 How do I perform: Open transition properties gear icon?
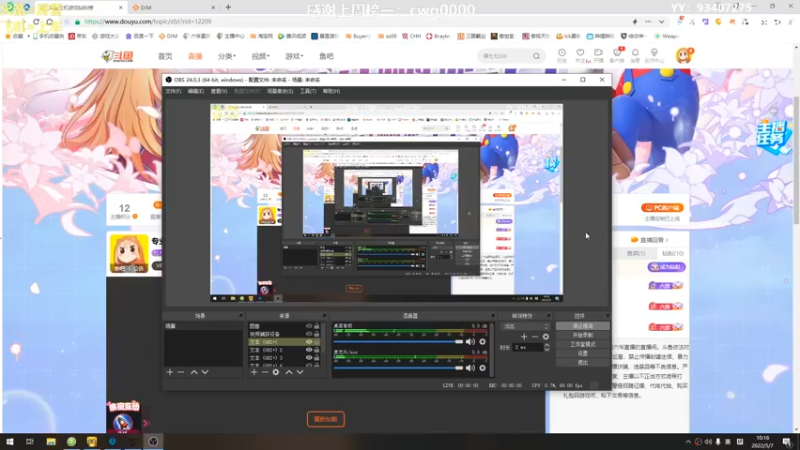point(546,337)
